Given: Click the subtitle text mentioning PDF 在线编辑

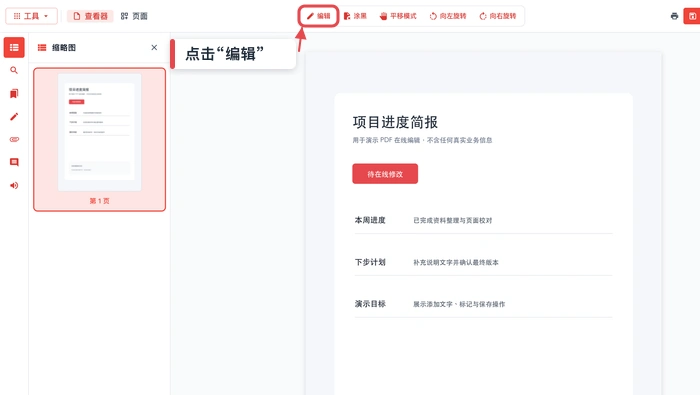Looking at the screenshot, I should click(422, 140).
